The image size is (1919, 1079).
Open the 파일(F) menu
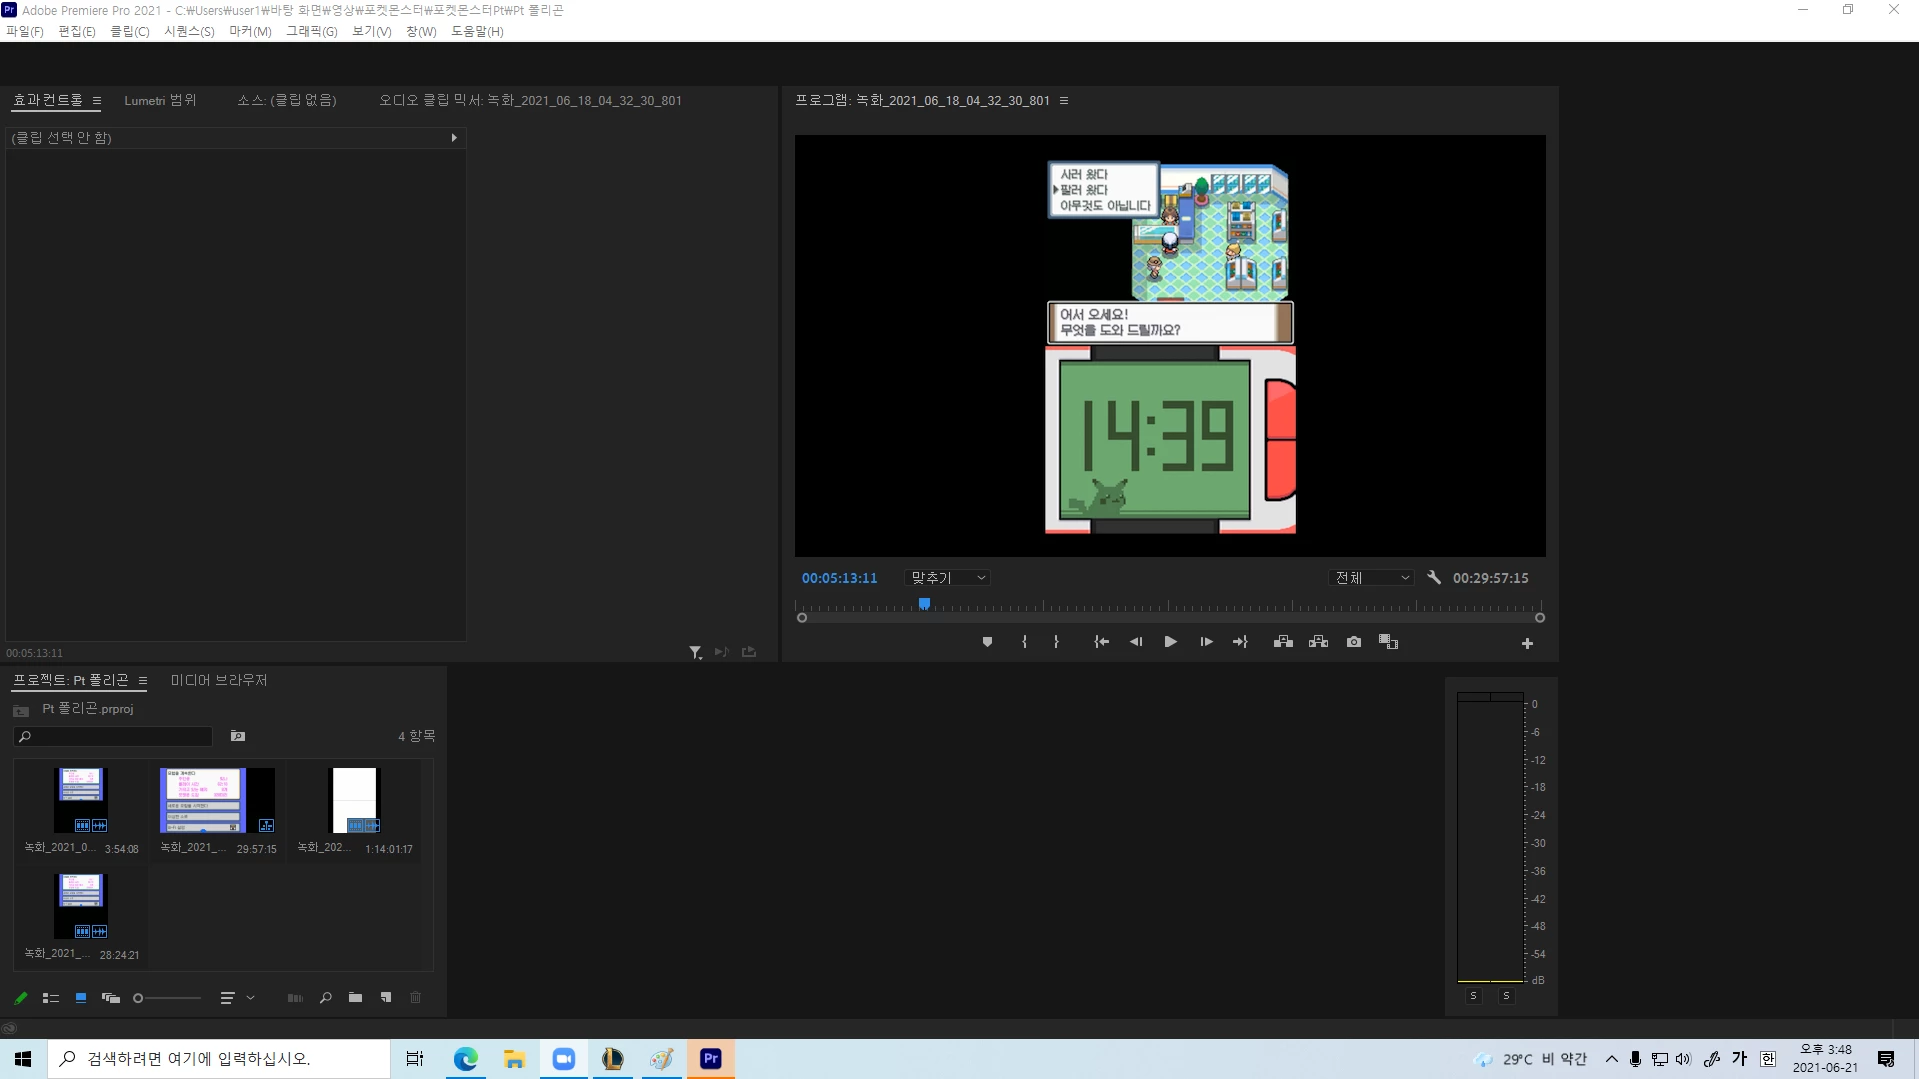pos(25,31)
